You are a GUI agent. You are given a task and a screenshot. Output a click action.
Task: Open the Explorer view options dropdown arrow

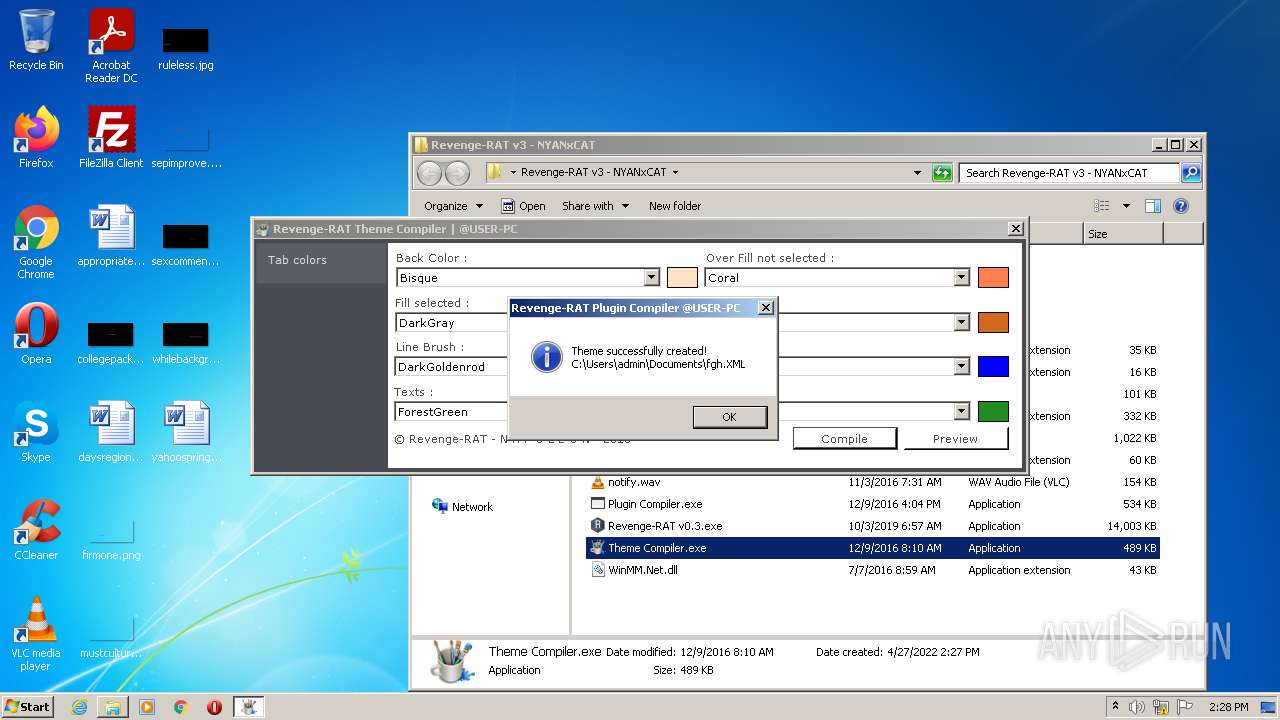pyautogui.click(x=1126, y=206)
